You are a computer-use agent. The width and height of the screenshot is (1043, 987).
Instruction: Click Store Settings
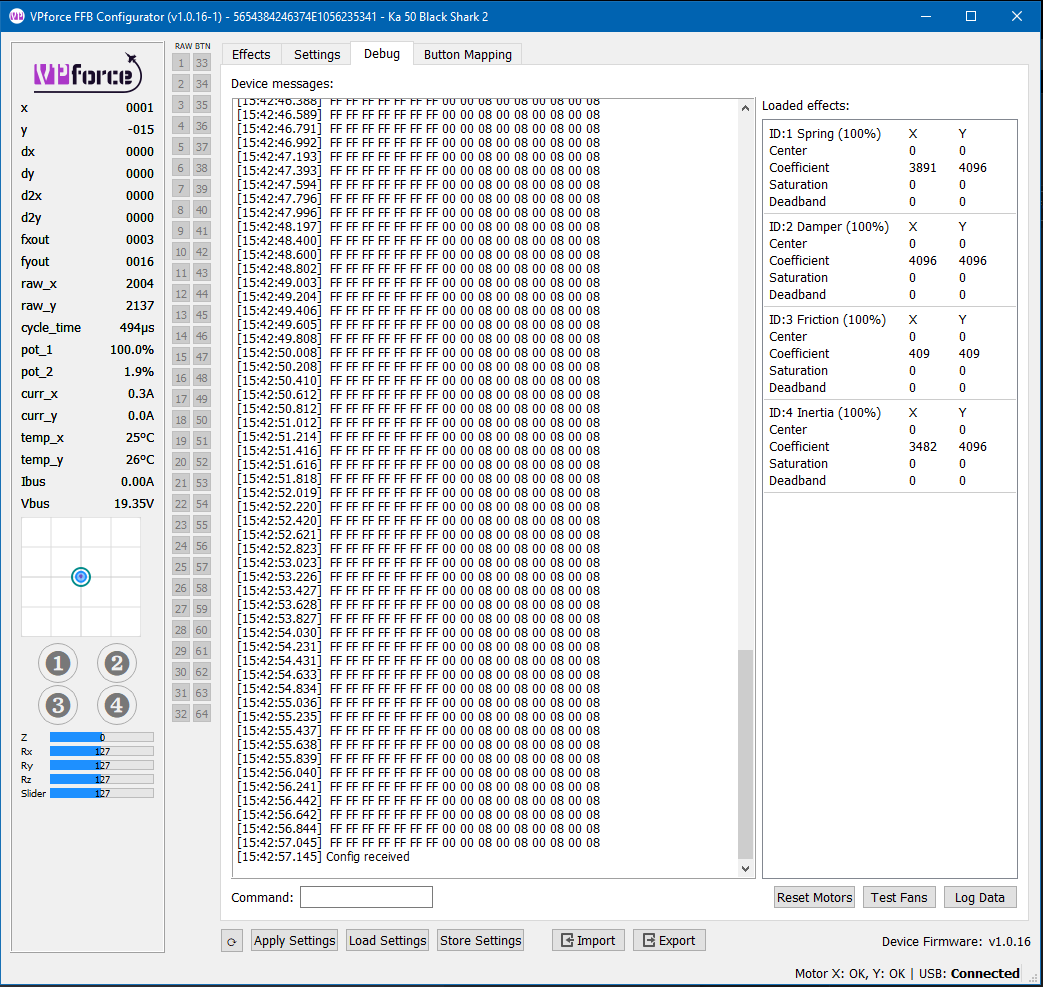(x=480, y=940)
